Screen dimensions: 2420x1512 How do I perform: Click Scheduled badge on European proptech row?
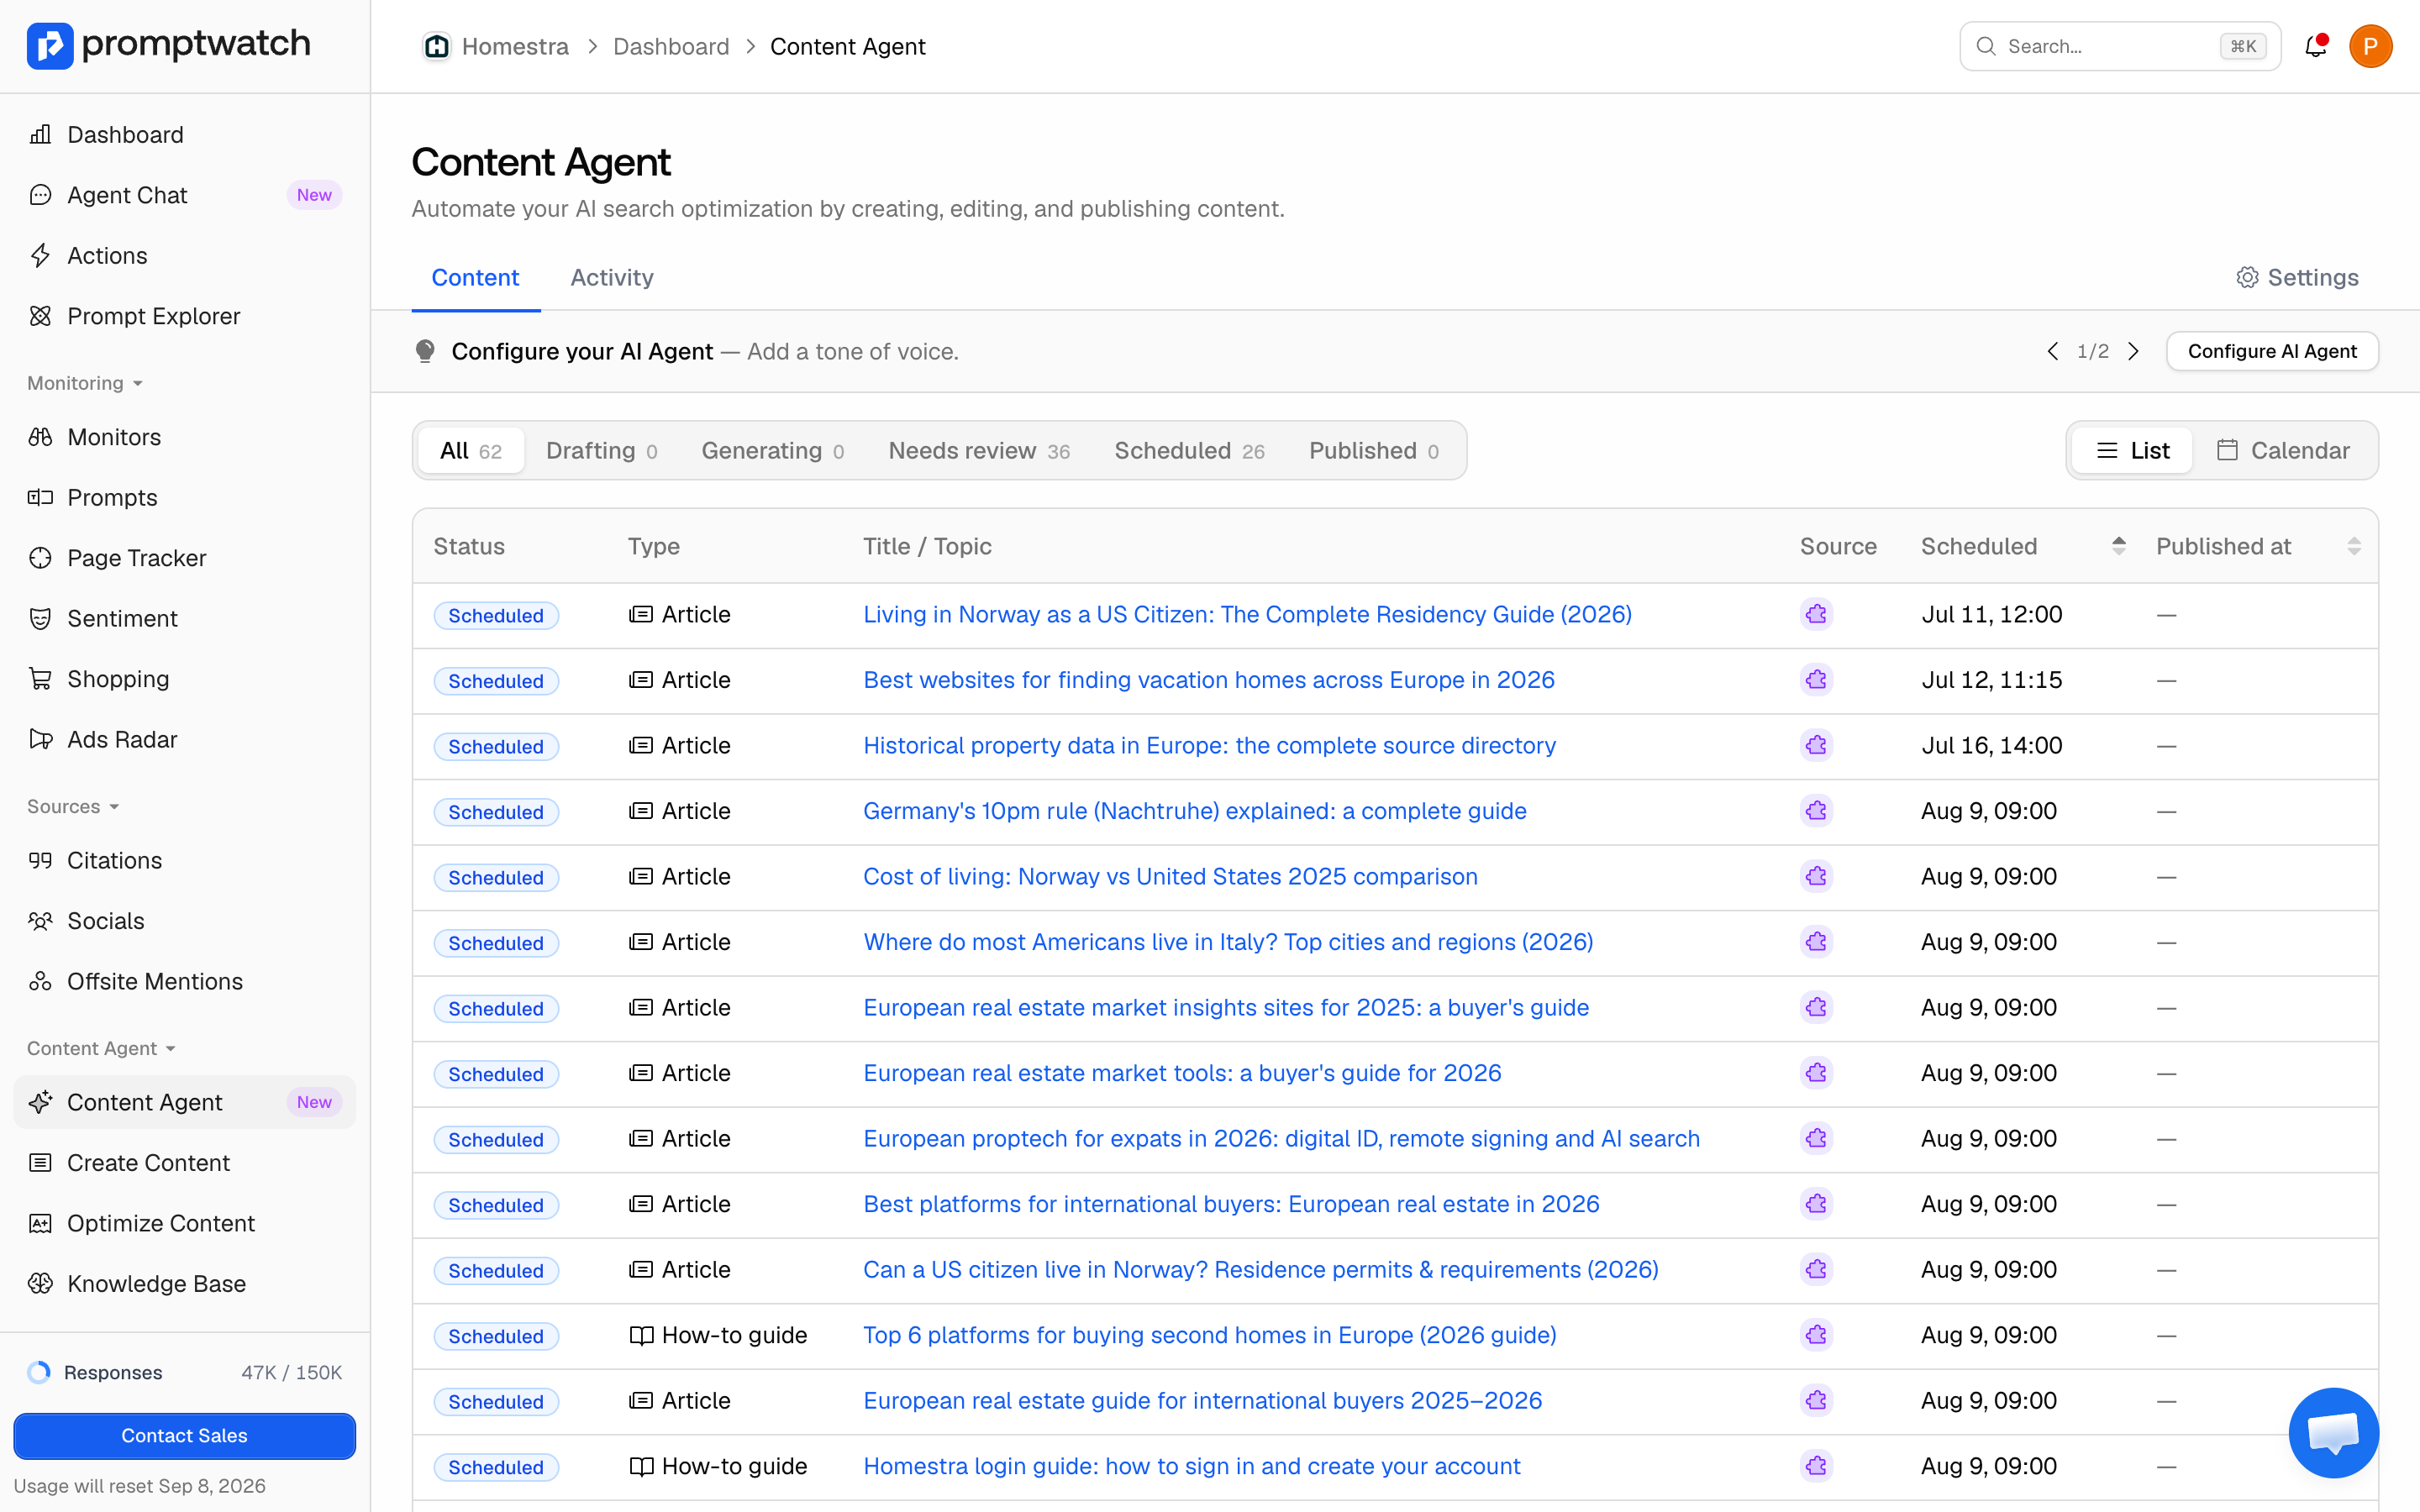pyautogui.click(x=495, y=1139)
